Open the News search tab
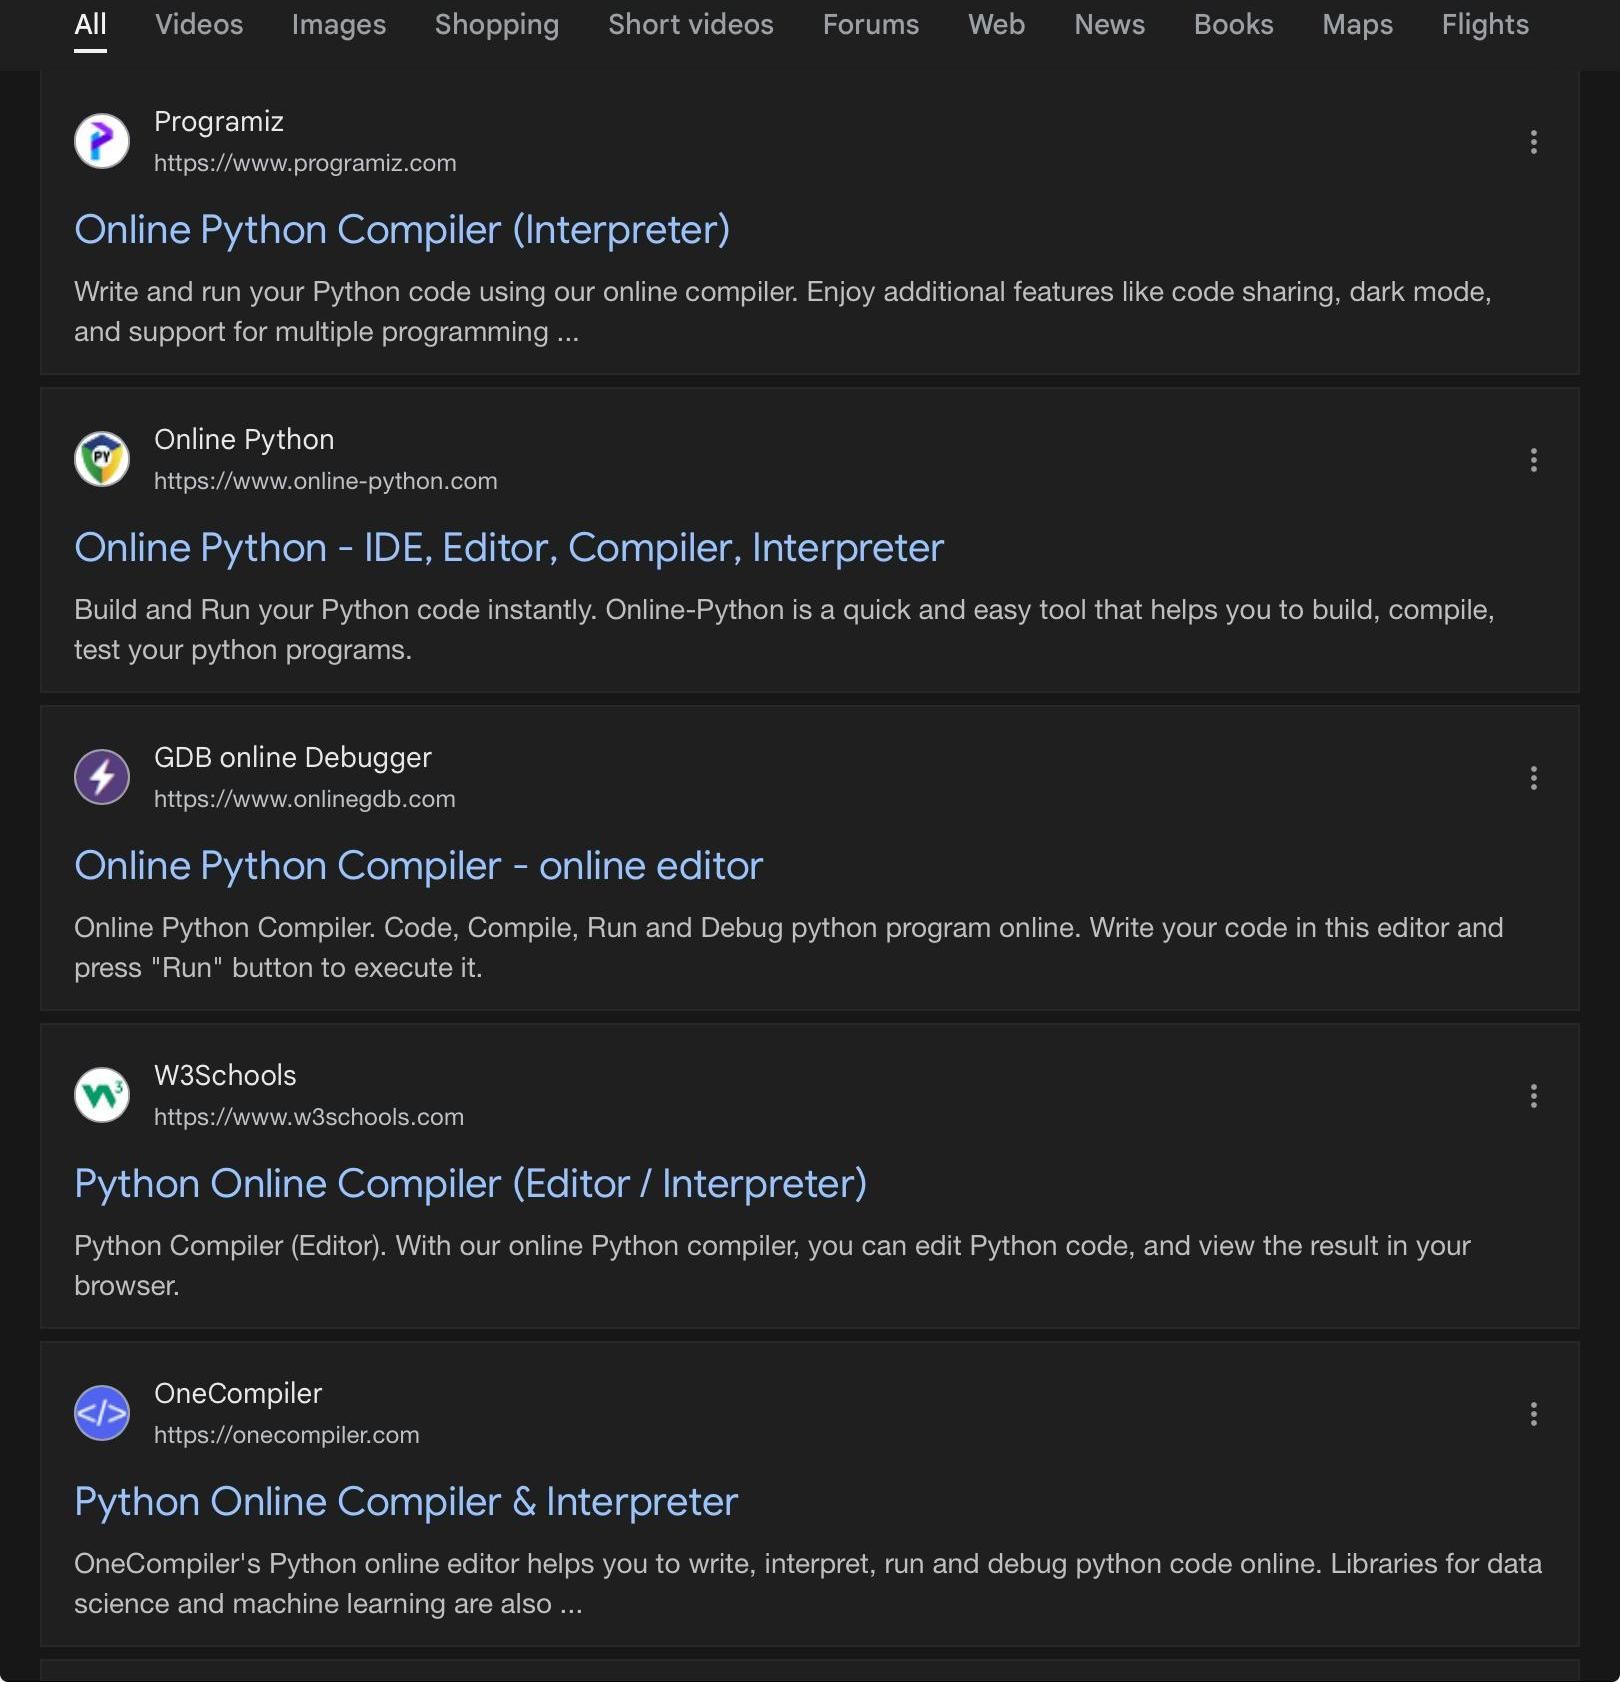The image size is (1620, 1682). pyautogui.click(x=1109, y=24)
